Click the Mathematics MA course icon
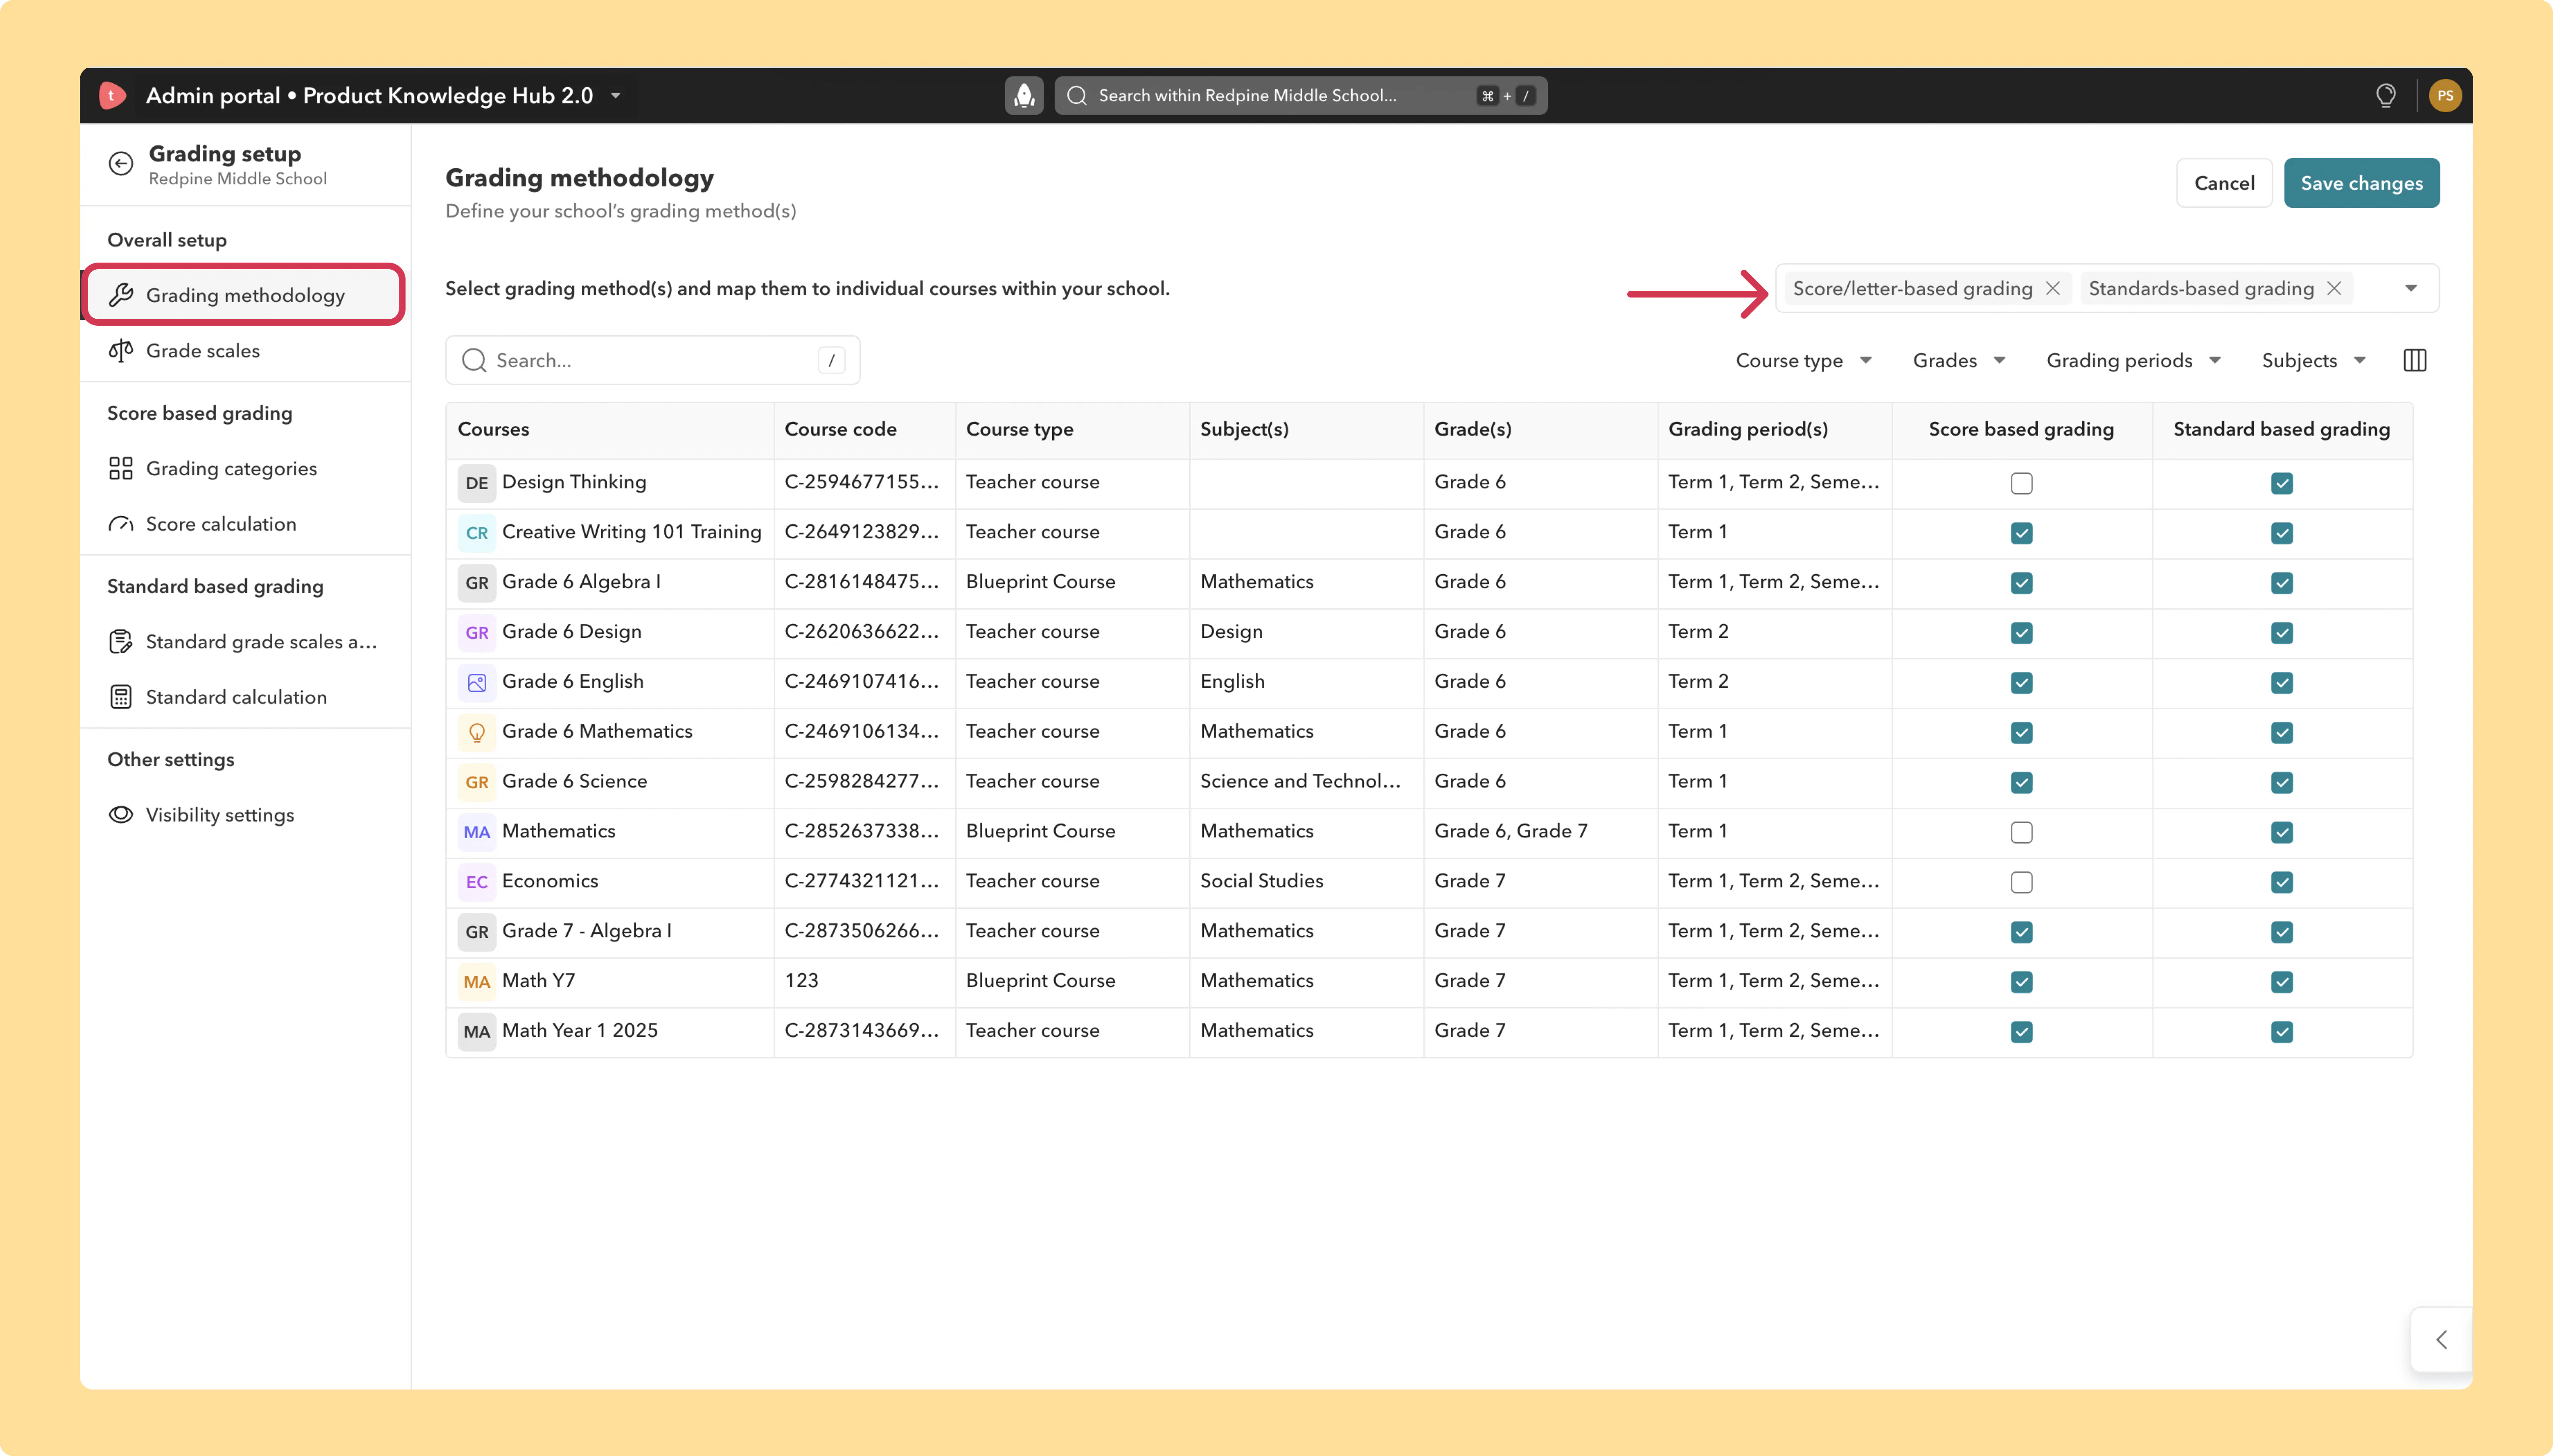Screen dimensions: 2553x1456 477,832
